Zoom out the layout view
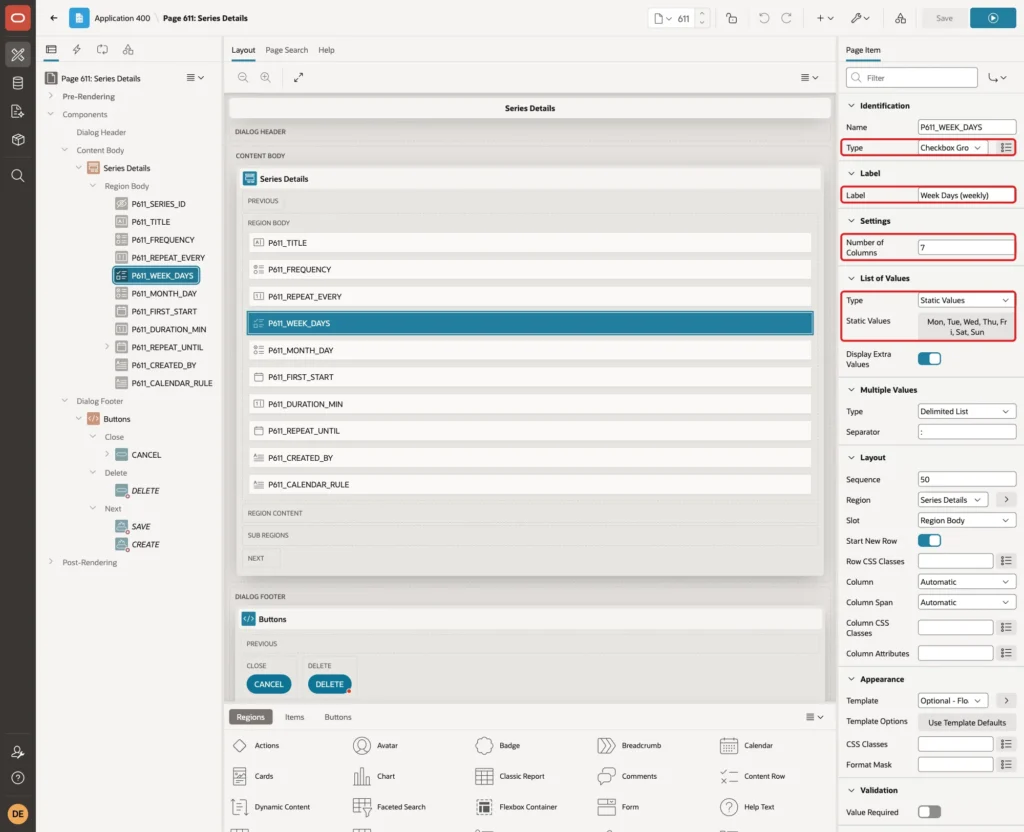 pyautogui.click(x=243, y=77)
